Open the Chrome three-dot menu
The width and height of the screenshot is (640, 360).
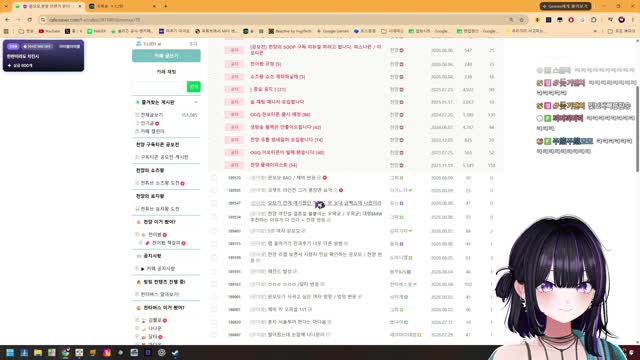click(x=633, y=20)
